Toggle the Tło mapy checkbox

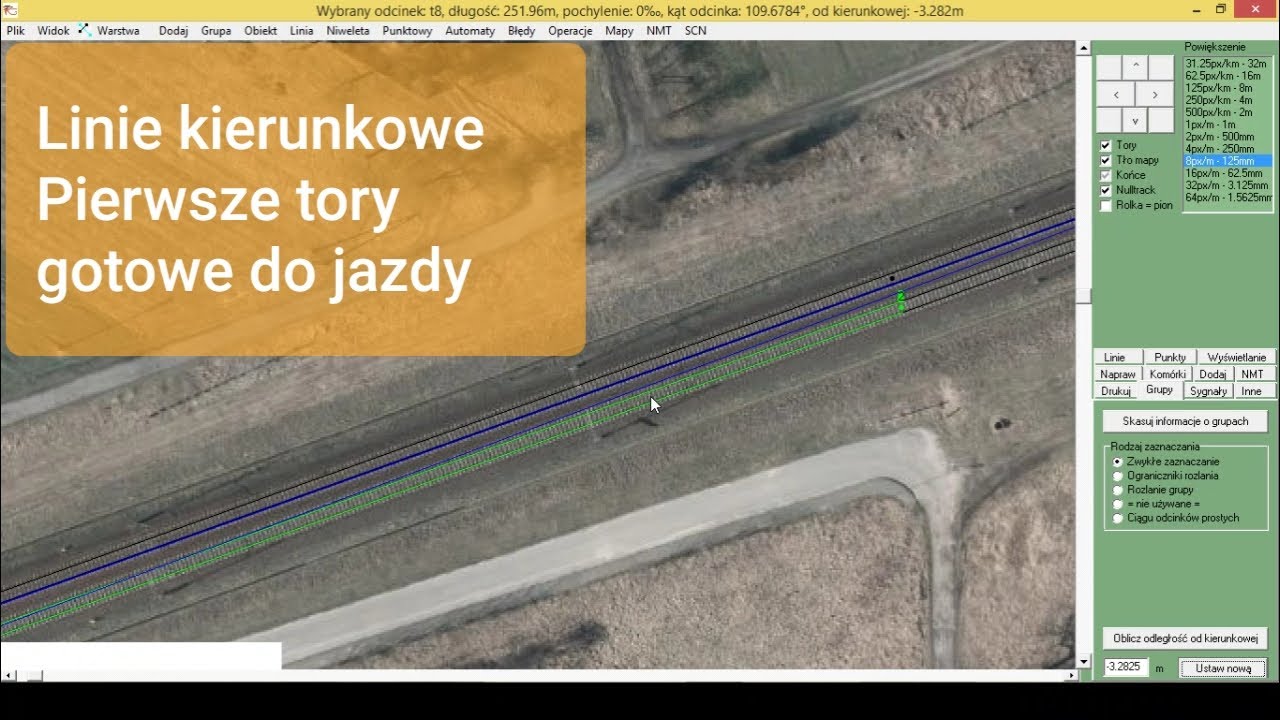click(x=1106, y=160)
